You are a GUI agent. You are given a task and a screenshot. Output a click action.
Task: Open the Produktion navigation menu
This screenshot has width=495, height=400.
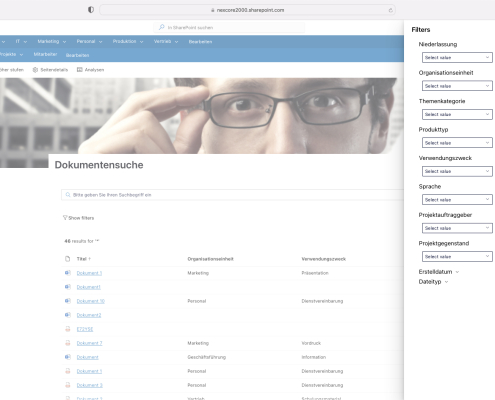tap(128, 41)
